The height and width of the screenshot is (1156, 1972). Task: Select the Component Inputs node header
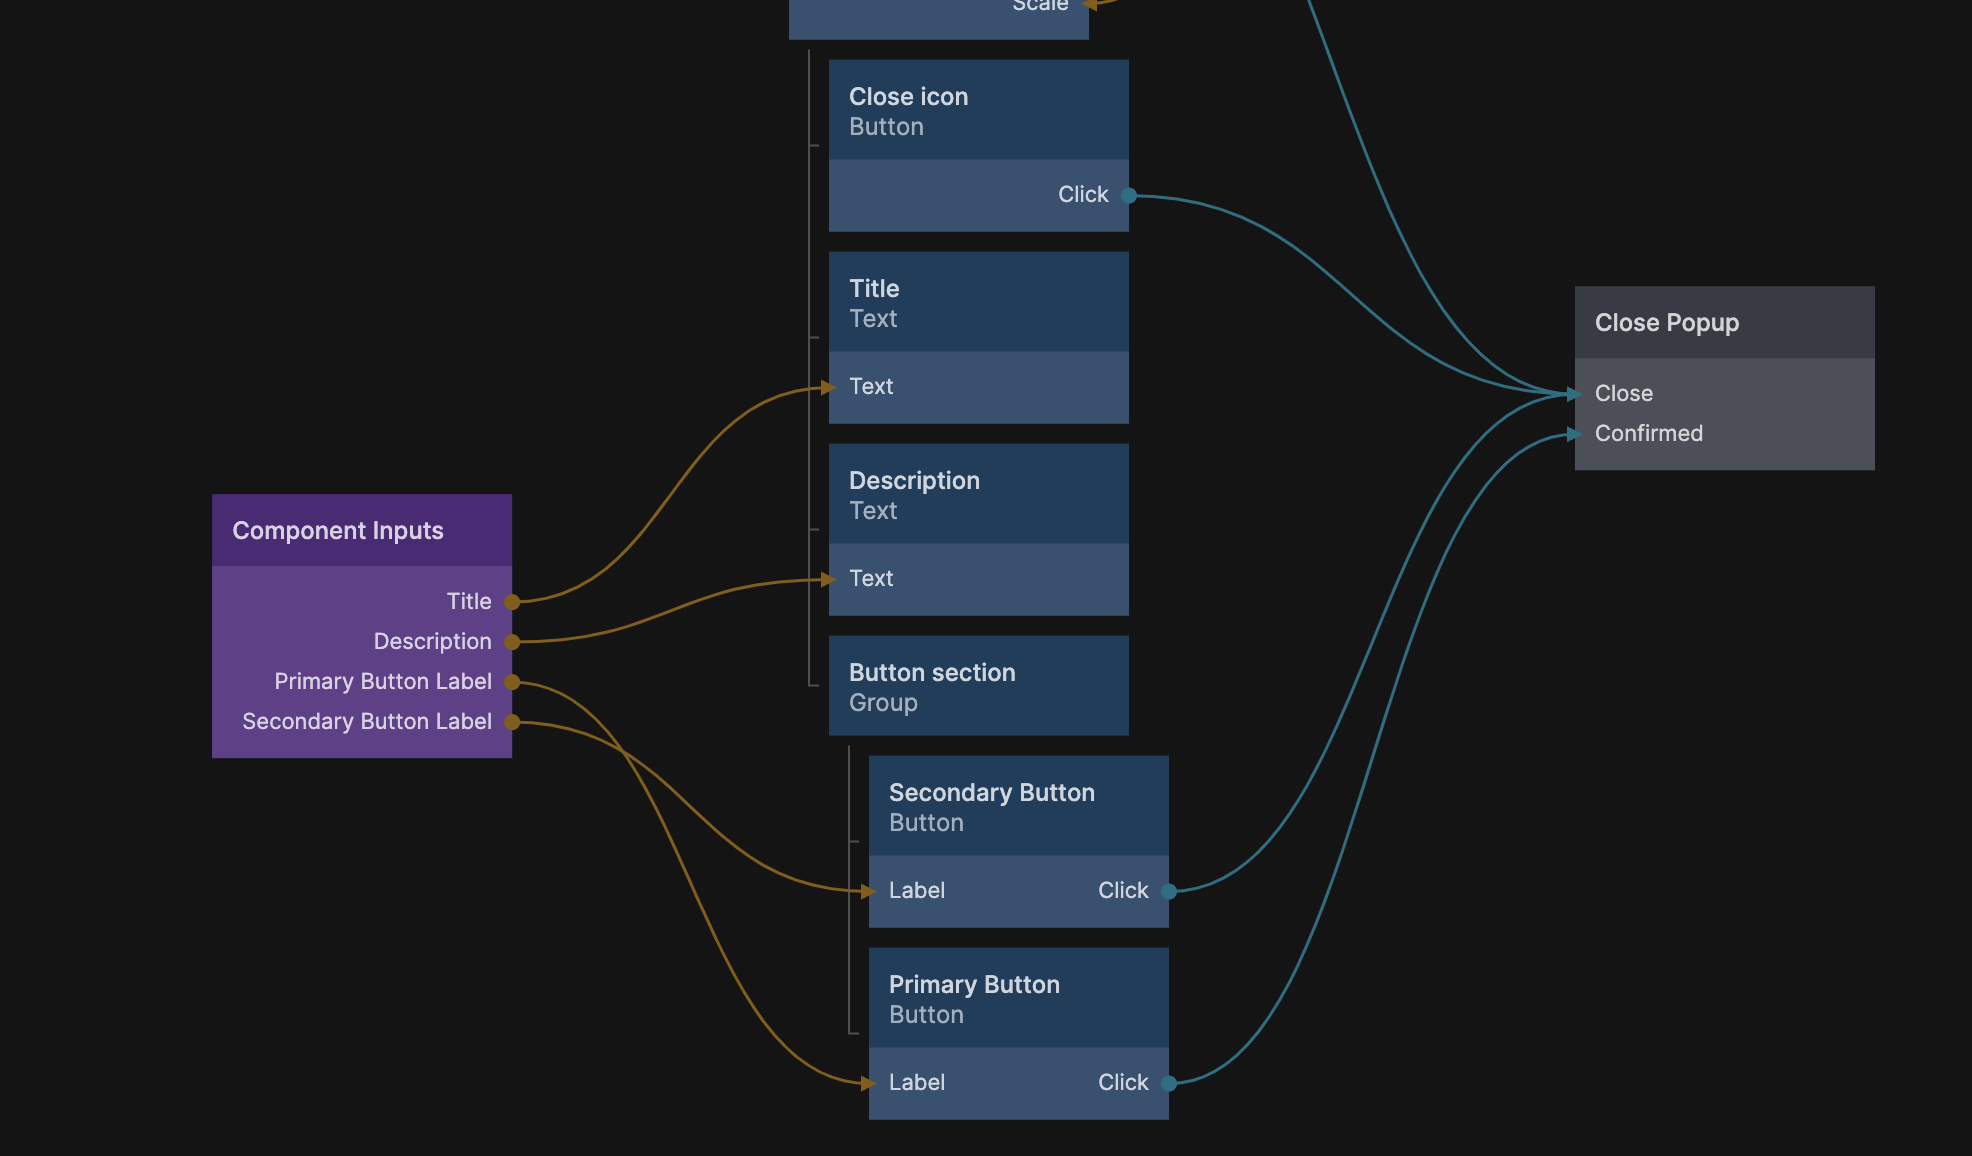tap(362, 530)
